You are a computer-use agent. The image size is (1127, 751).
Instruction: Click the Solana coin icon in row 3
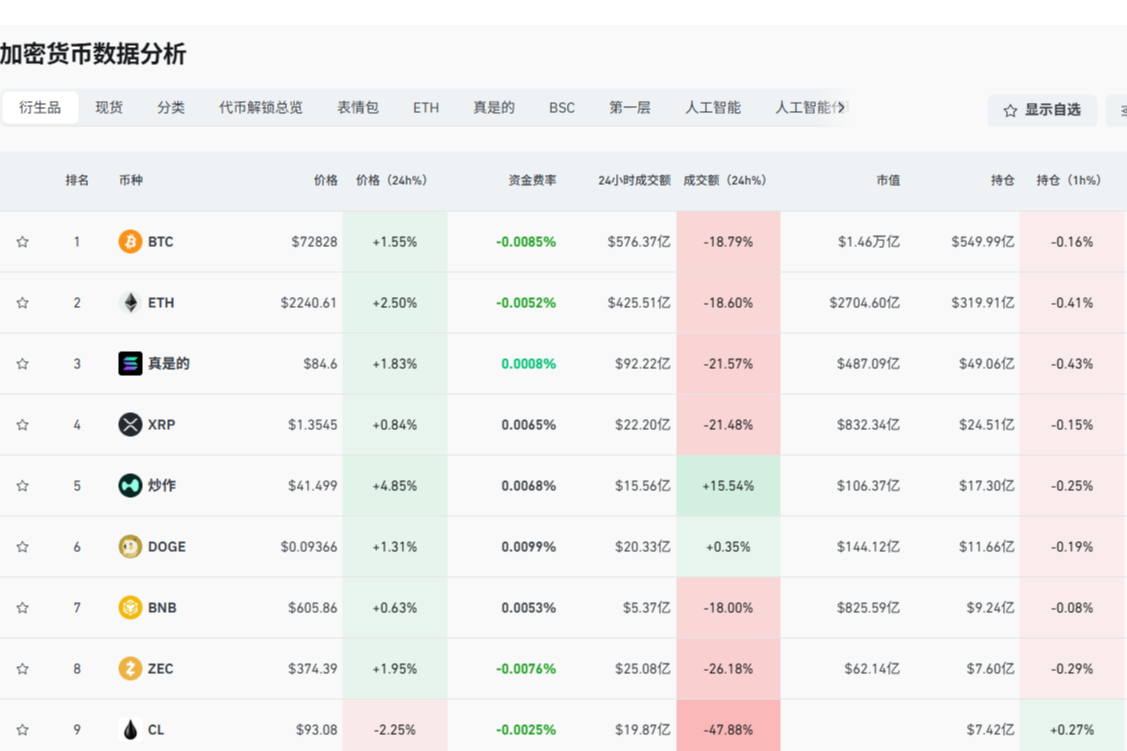pyautogui.click(x=130, y=364)
